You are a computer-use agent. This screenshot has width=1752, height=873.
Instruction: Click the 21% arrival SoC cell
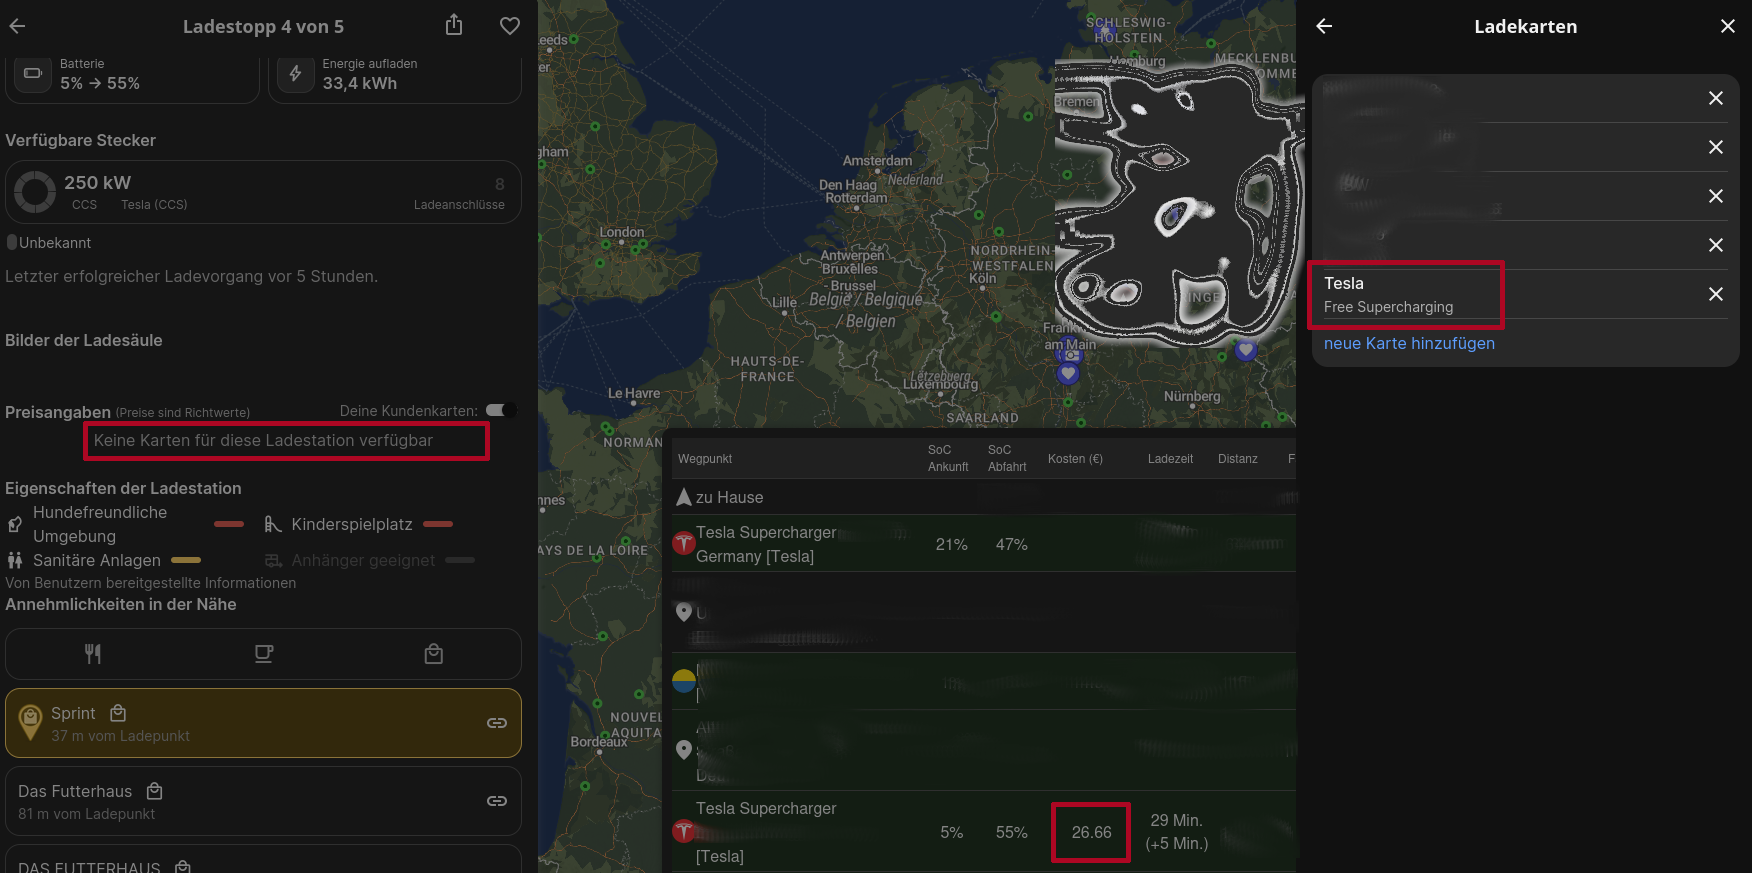click(x=951, y=545)
